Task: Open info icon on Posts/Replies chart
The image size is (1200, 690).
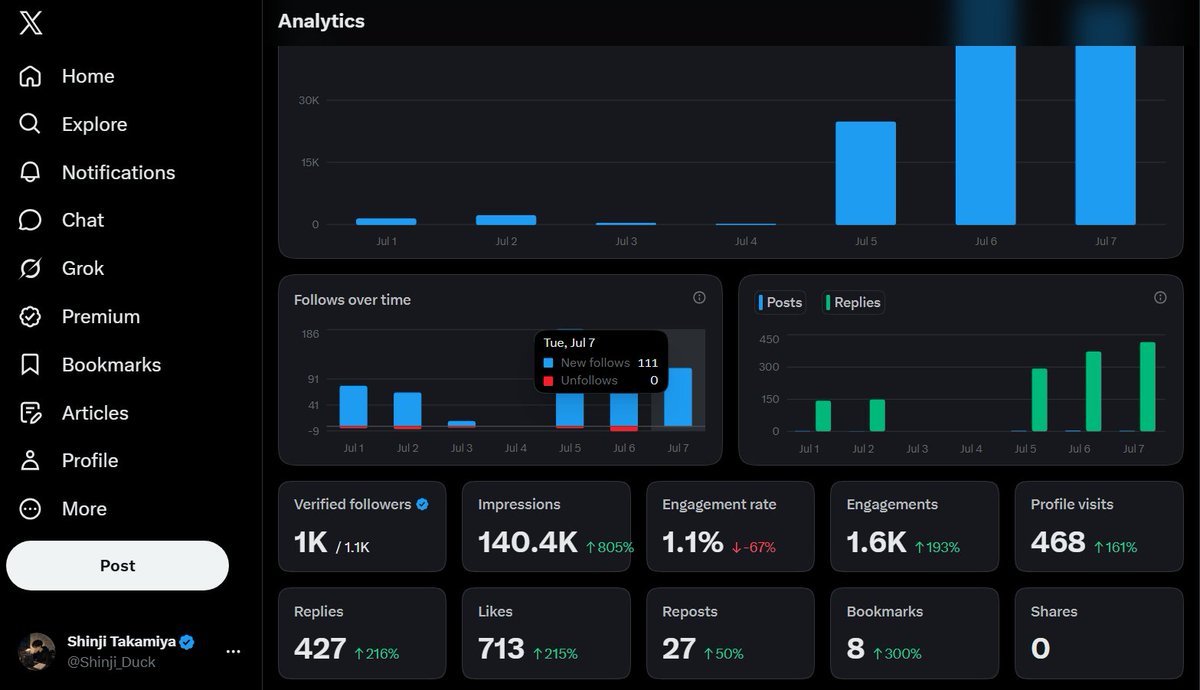Action: [1160, 298]
